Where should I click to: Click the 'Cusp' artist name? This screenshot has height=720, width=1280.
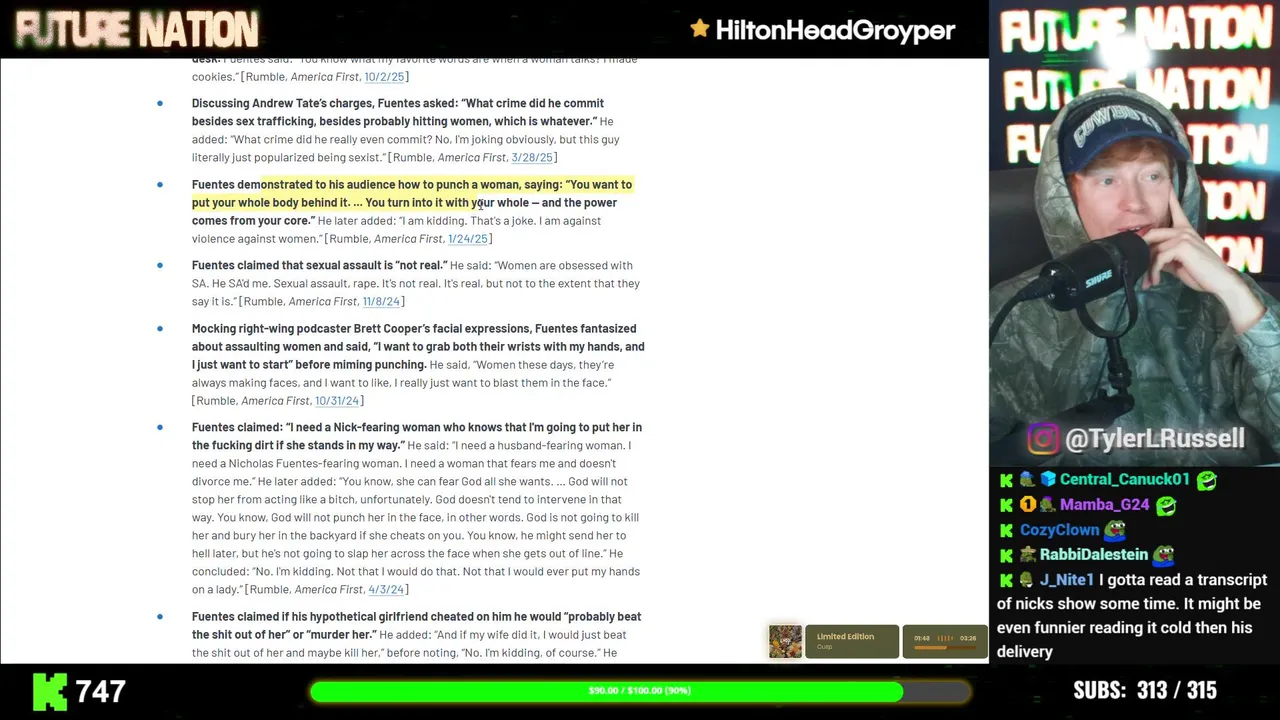pyautogui.click(x=825, y=647)
